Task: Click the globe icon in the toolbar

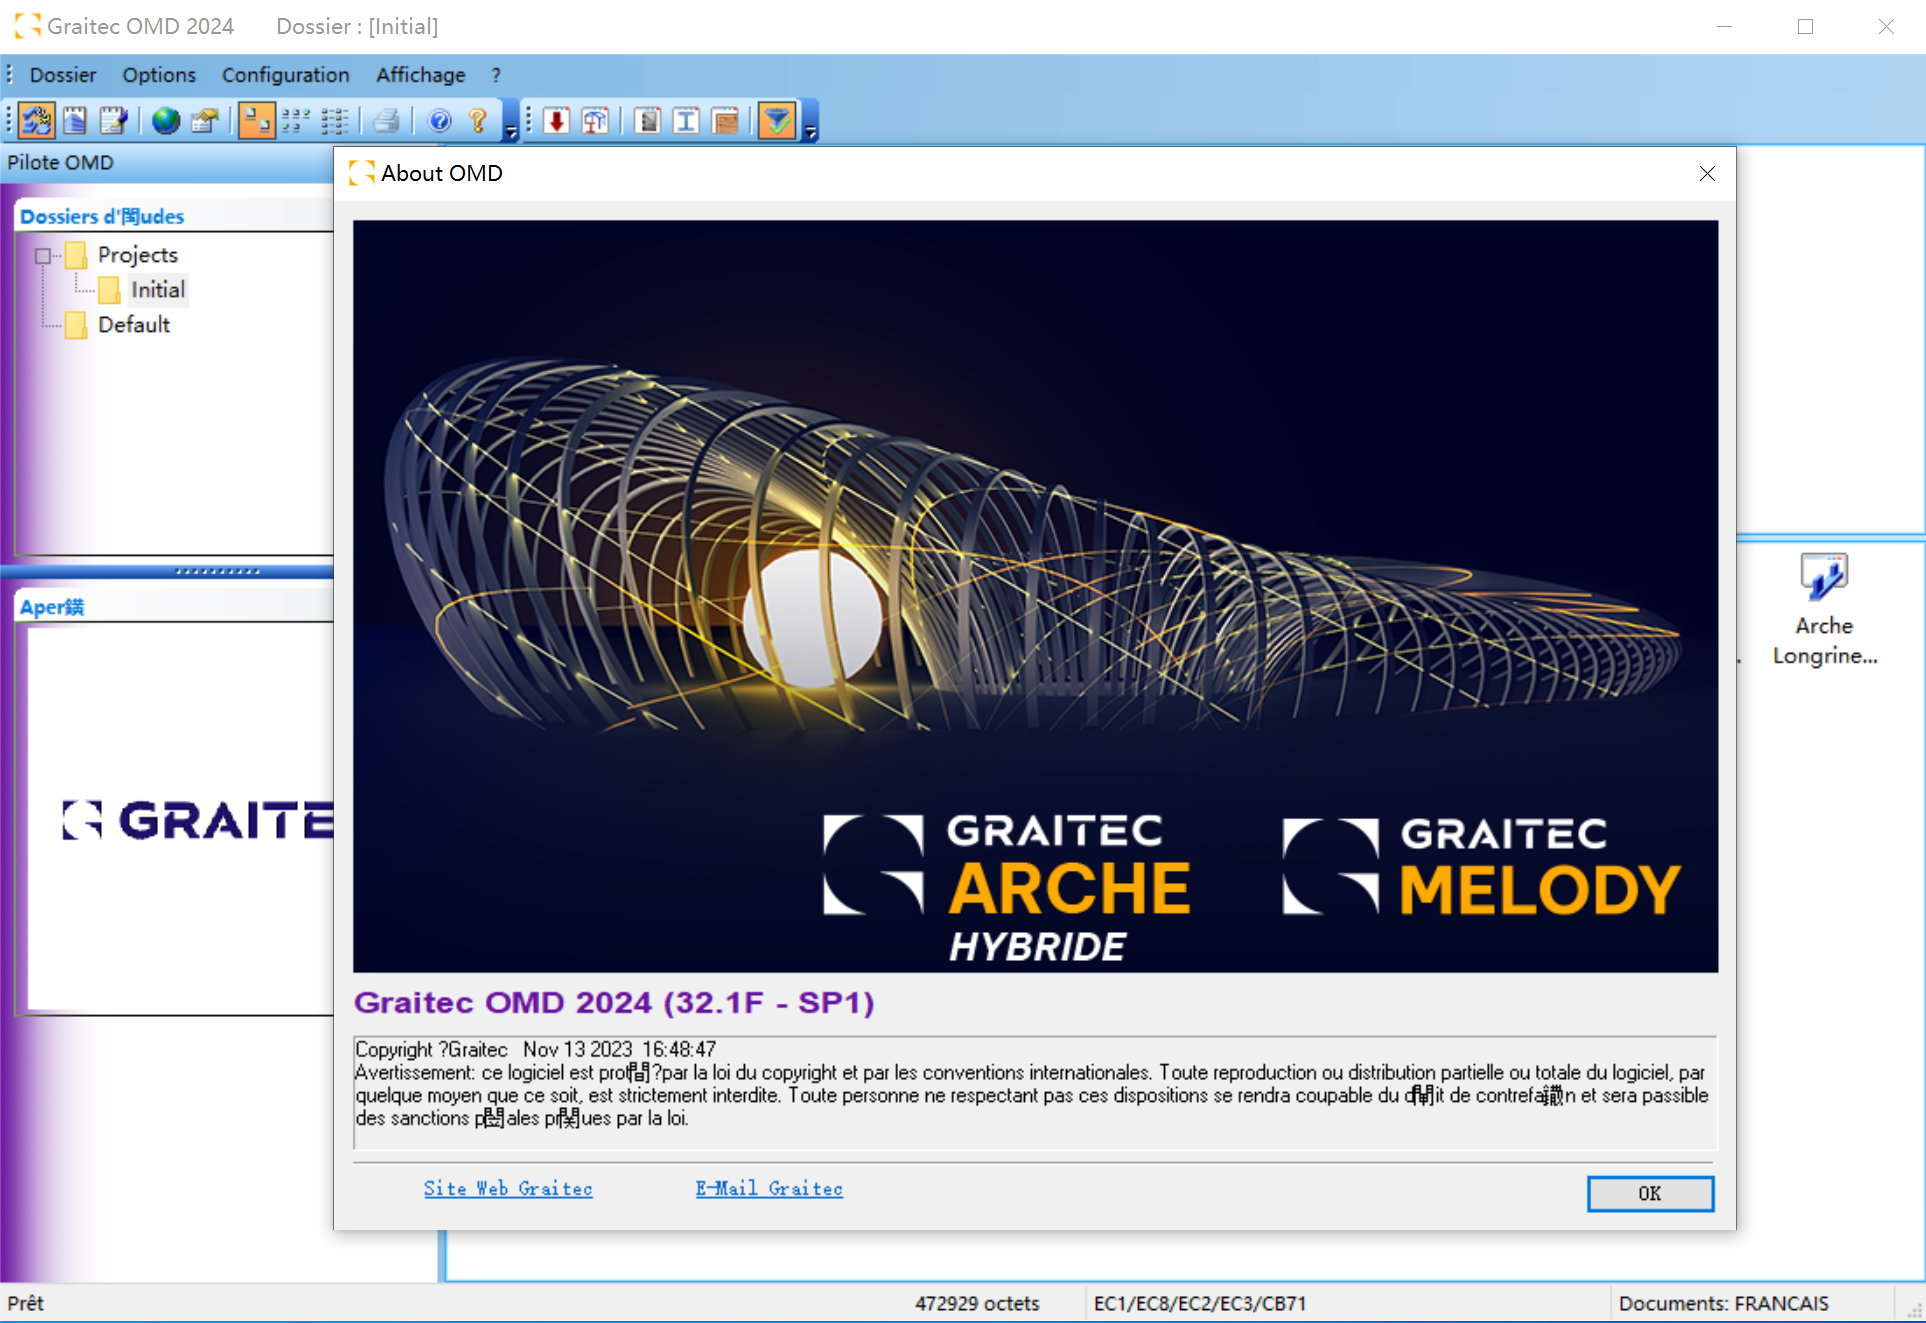Action: [166, 121]
